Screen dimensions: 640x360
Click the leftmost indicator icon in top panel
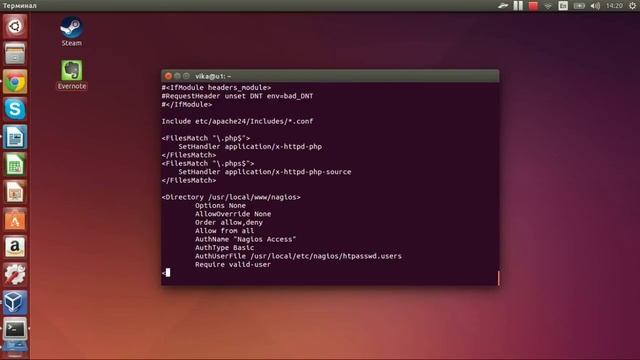pyautogui.click(x=503, y=6)
